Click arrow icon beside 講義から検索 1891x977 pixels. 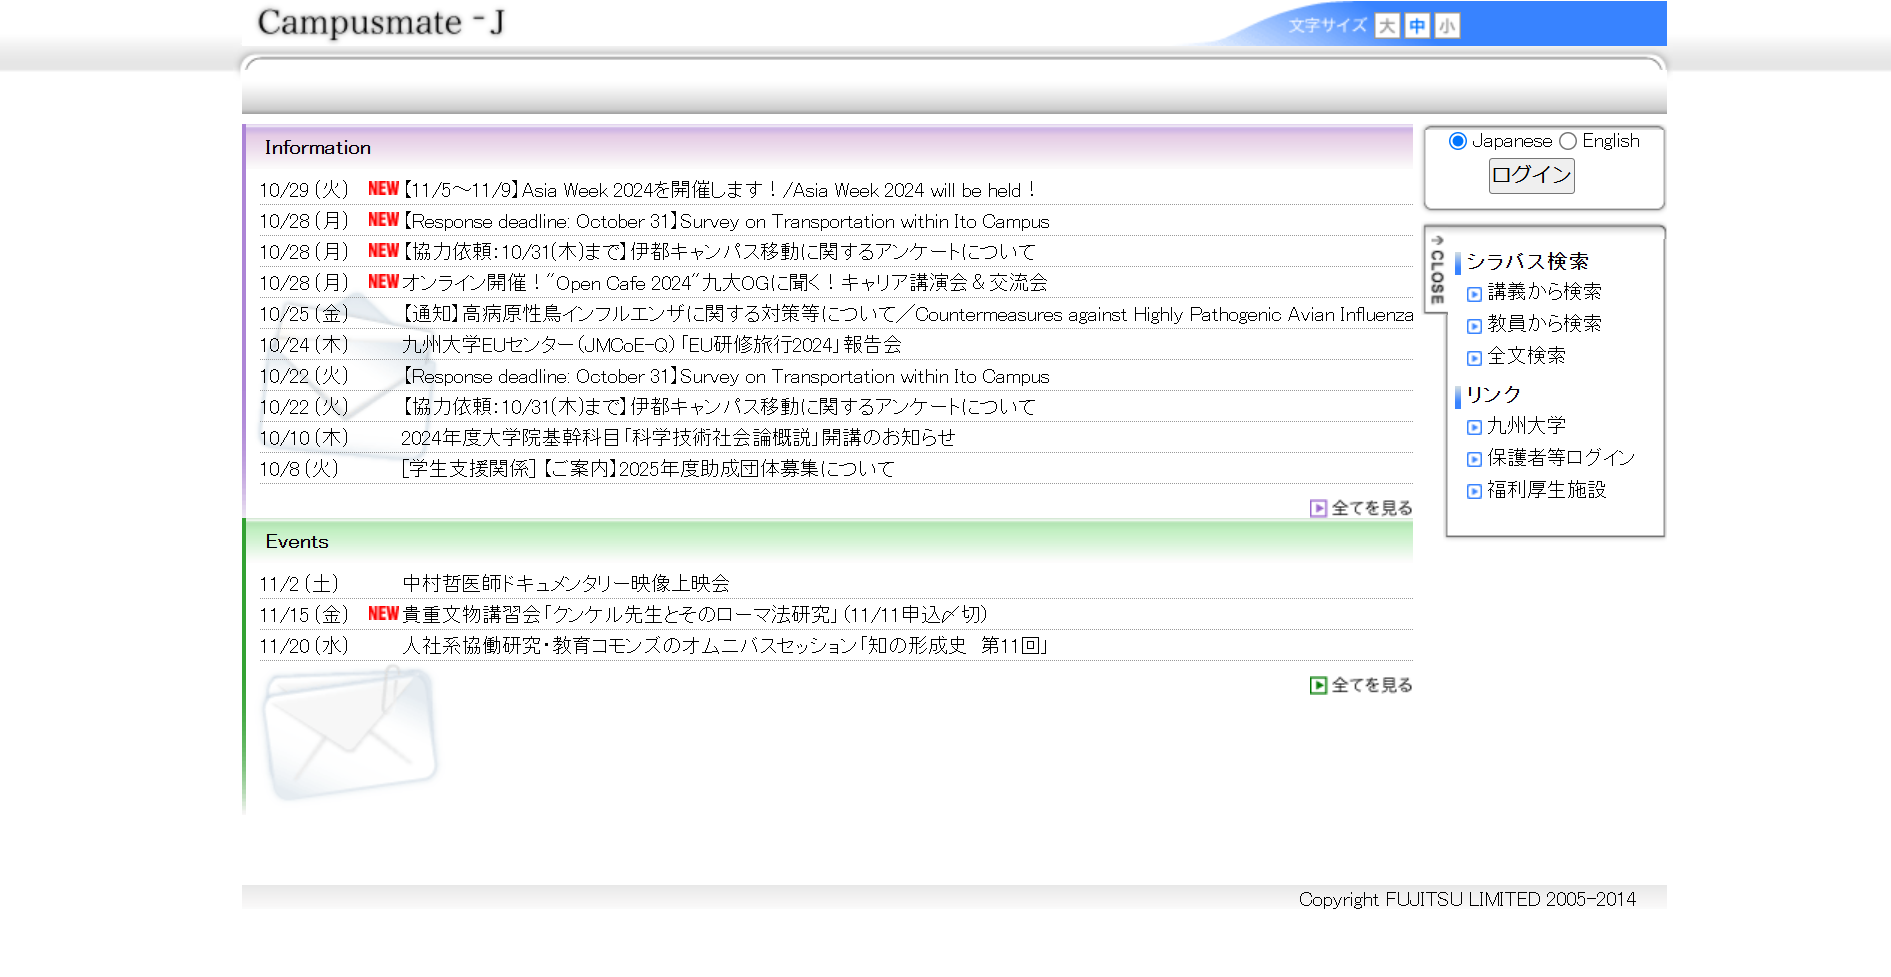click(x=1474, y=294)
